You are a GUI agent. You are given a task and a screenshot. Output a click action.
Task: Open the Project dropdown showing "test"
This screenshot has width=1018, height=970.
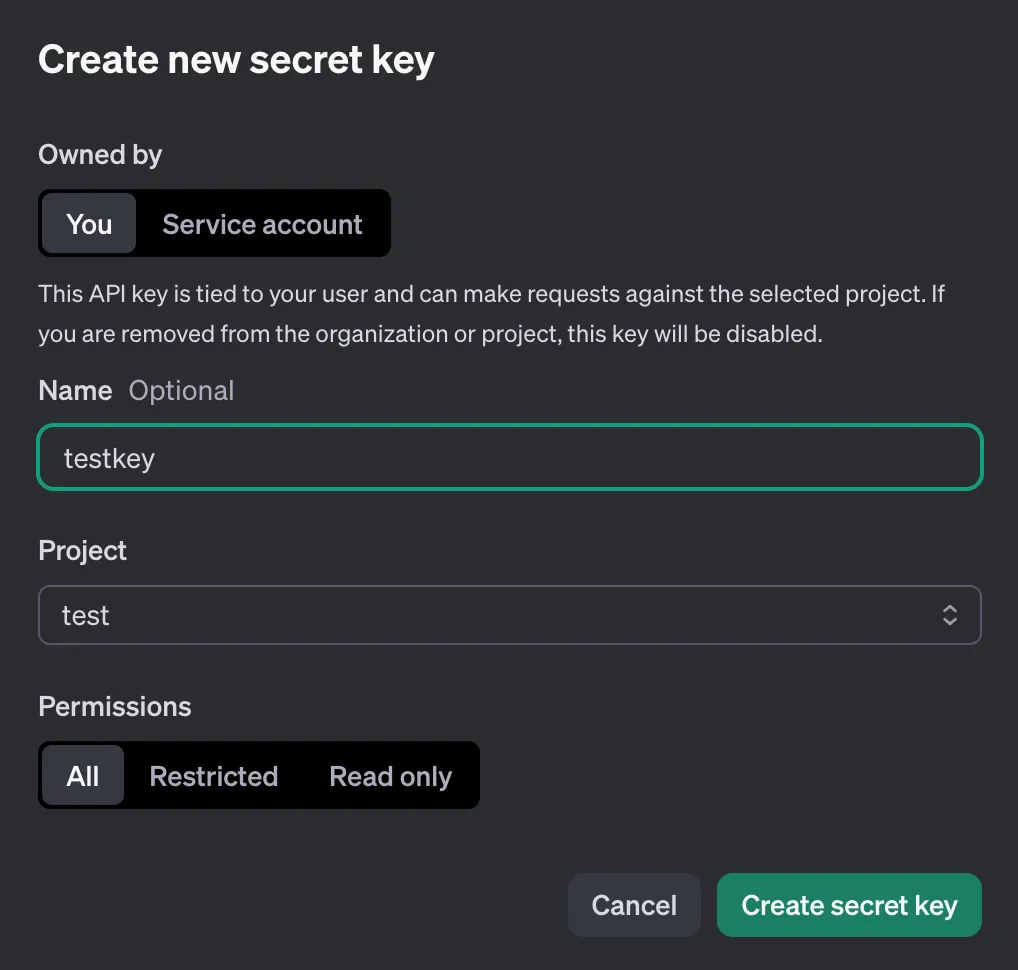click(x=509, y=615)
